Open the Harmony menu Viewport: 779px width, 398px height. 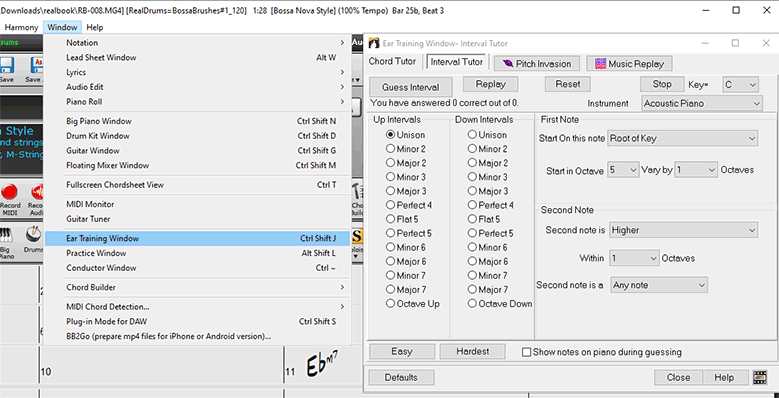click(x=21, y=27)
